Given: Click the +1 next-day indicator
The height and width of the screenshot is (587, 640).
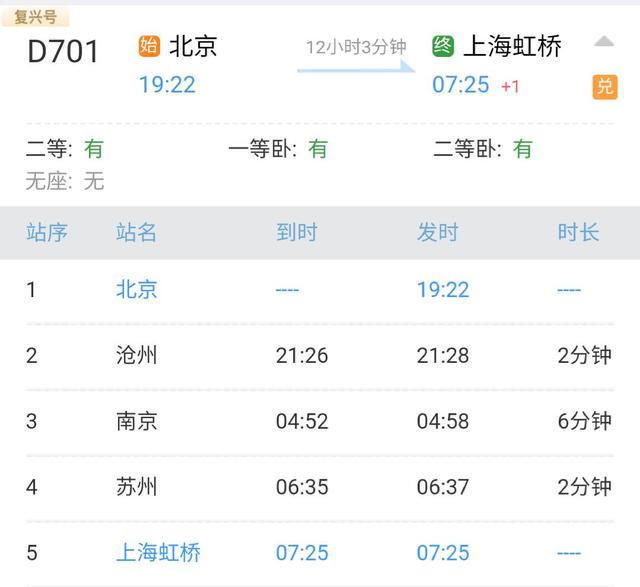Looking at the screenshot, I should point(510,86).
